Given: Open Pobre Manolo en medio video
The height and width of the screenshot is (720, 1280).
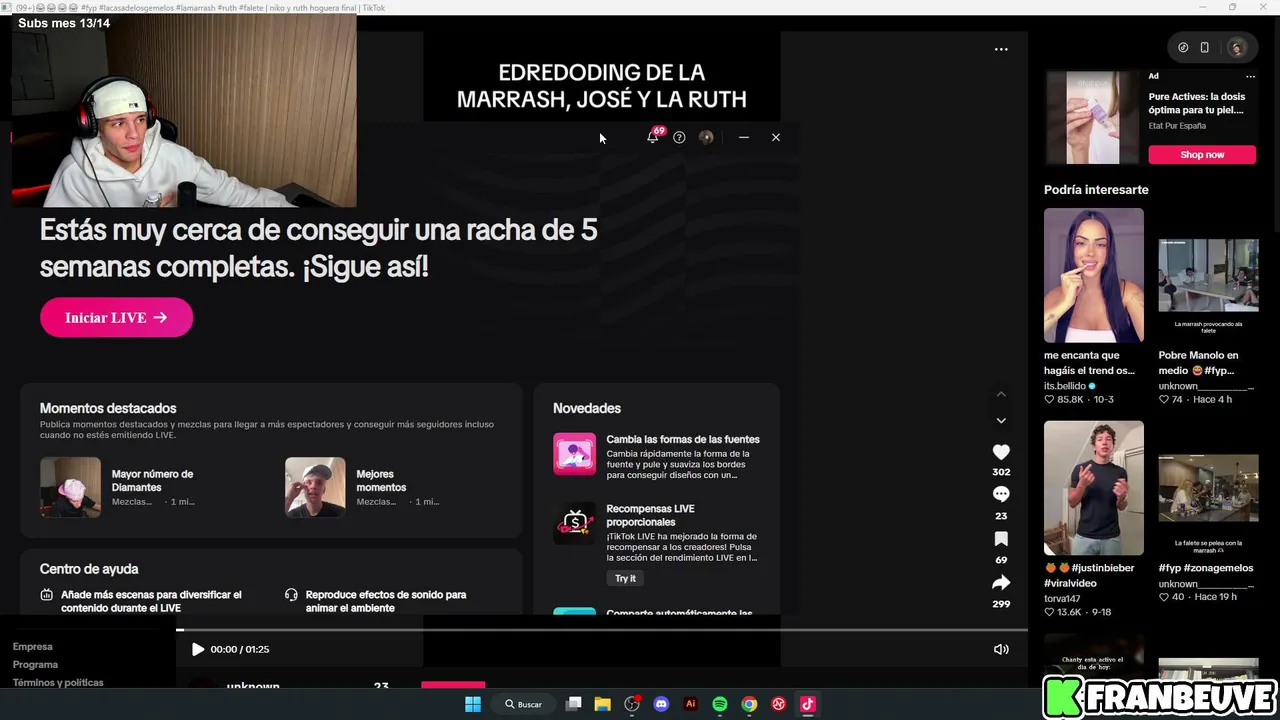Looking at the screenshot, I should (x=1208, y=275).
